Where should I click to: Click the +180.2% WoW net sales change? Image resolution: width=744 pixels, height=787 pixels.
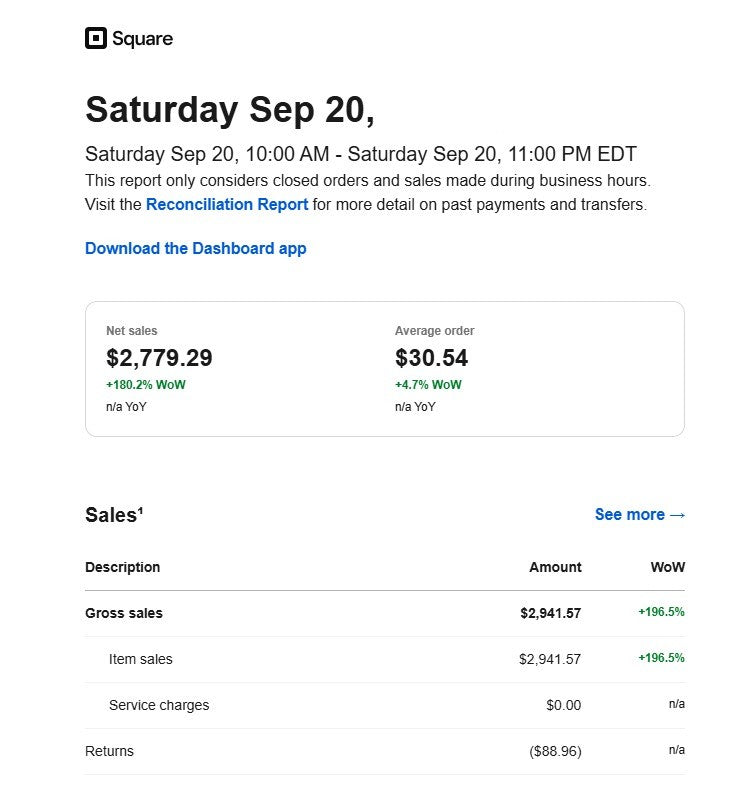(145, 385)
